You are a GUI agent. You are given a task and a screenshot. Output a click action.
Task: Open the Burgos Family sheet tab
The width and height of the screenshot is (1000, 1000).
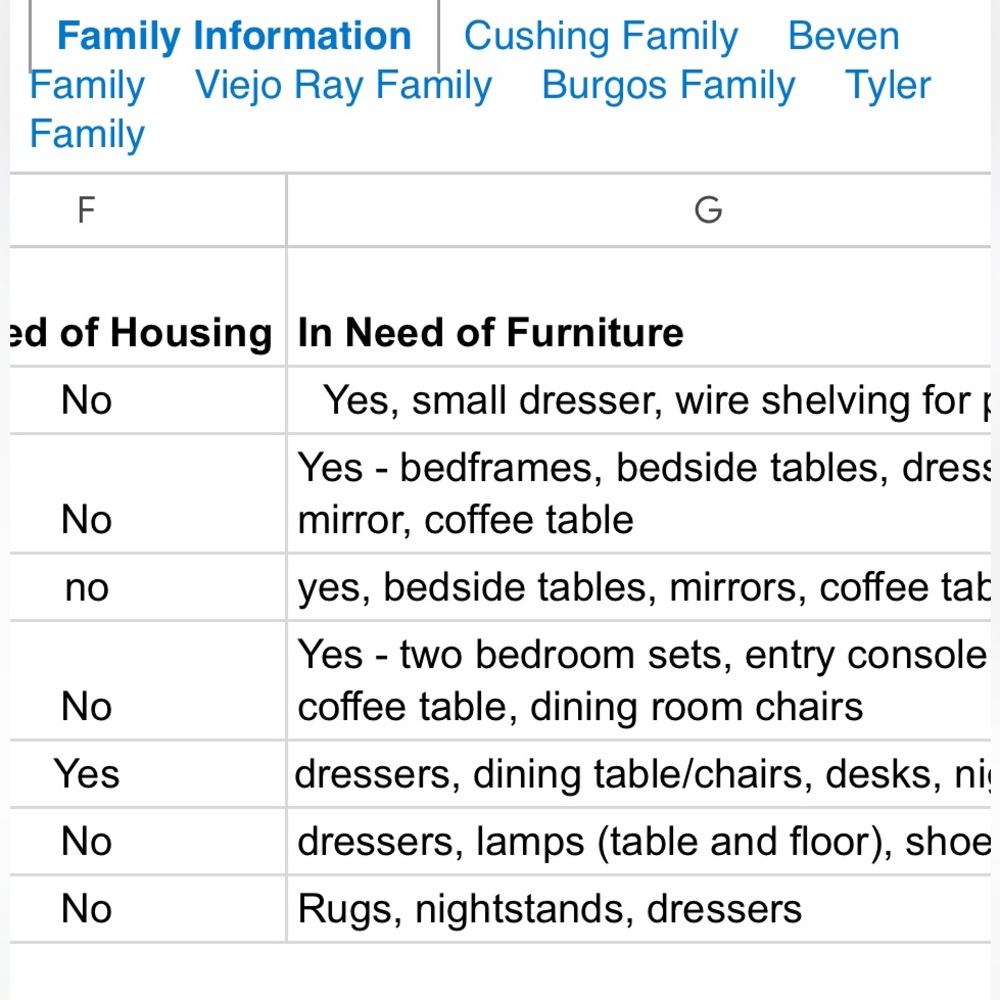pyautogui.click(x=668, y=85)
